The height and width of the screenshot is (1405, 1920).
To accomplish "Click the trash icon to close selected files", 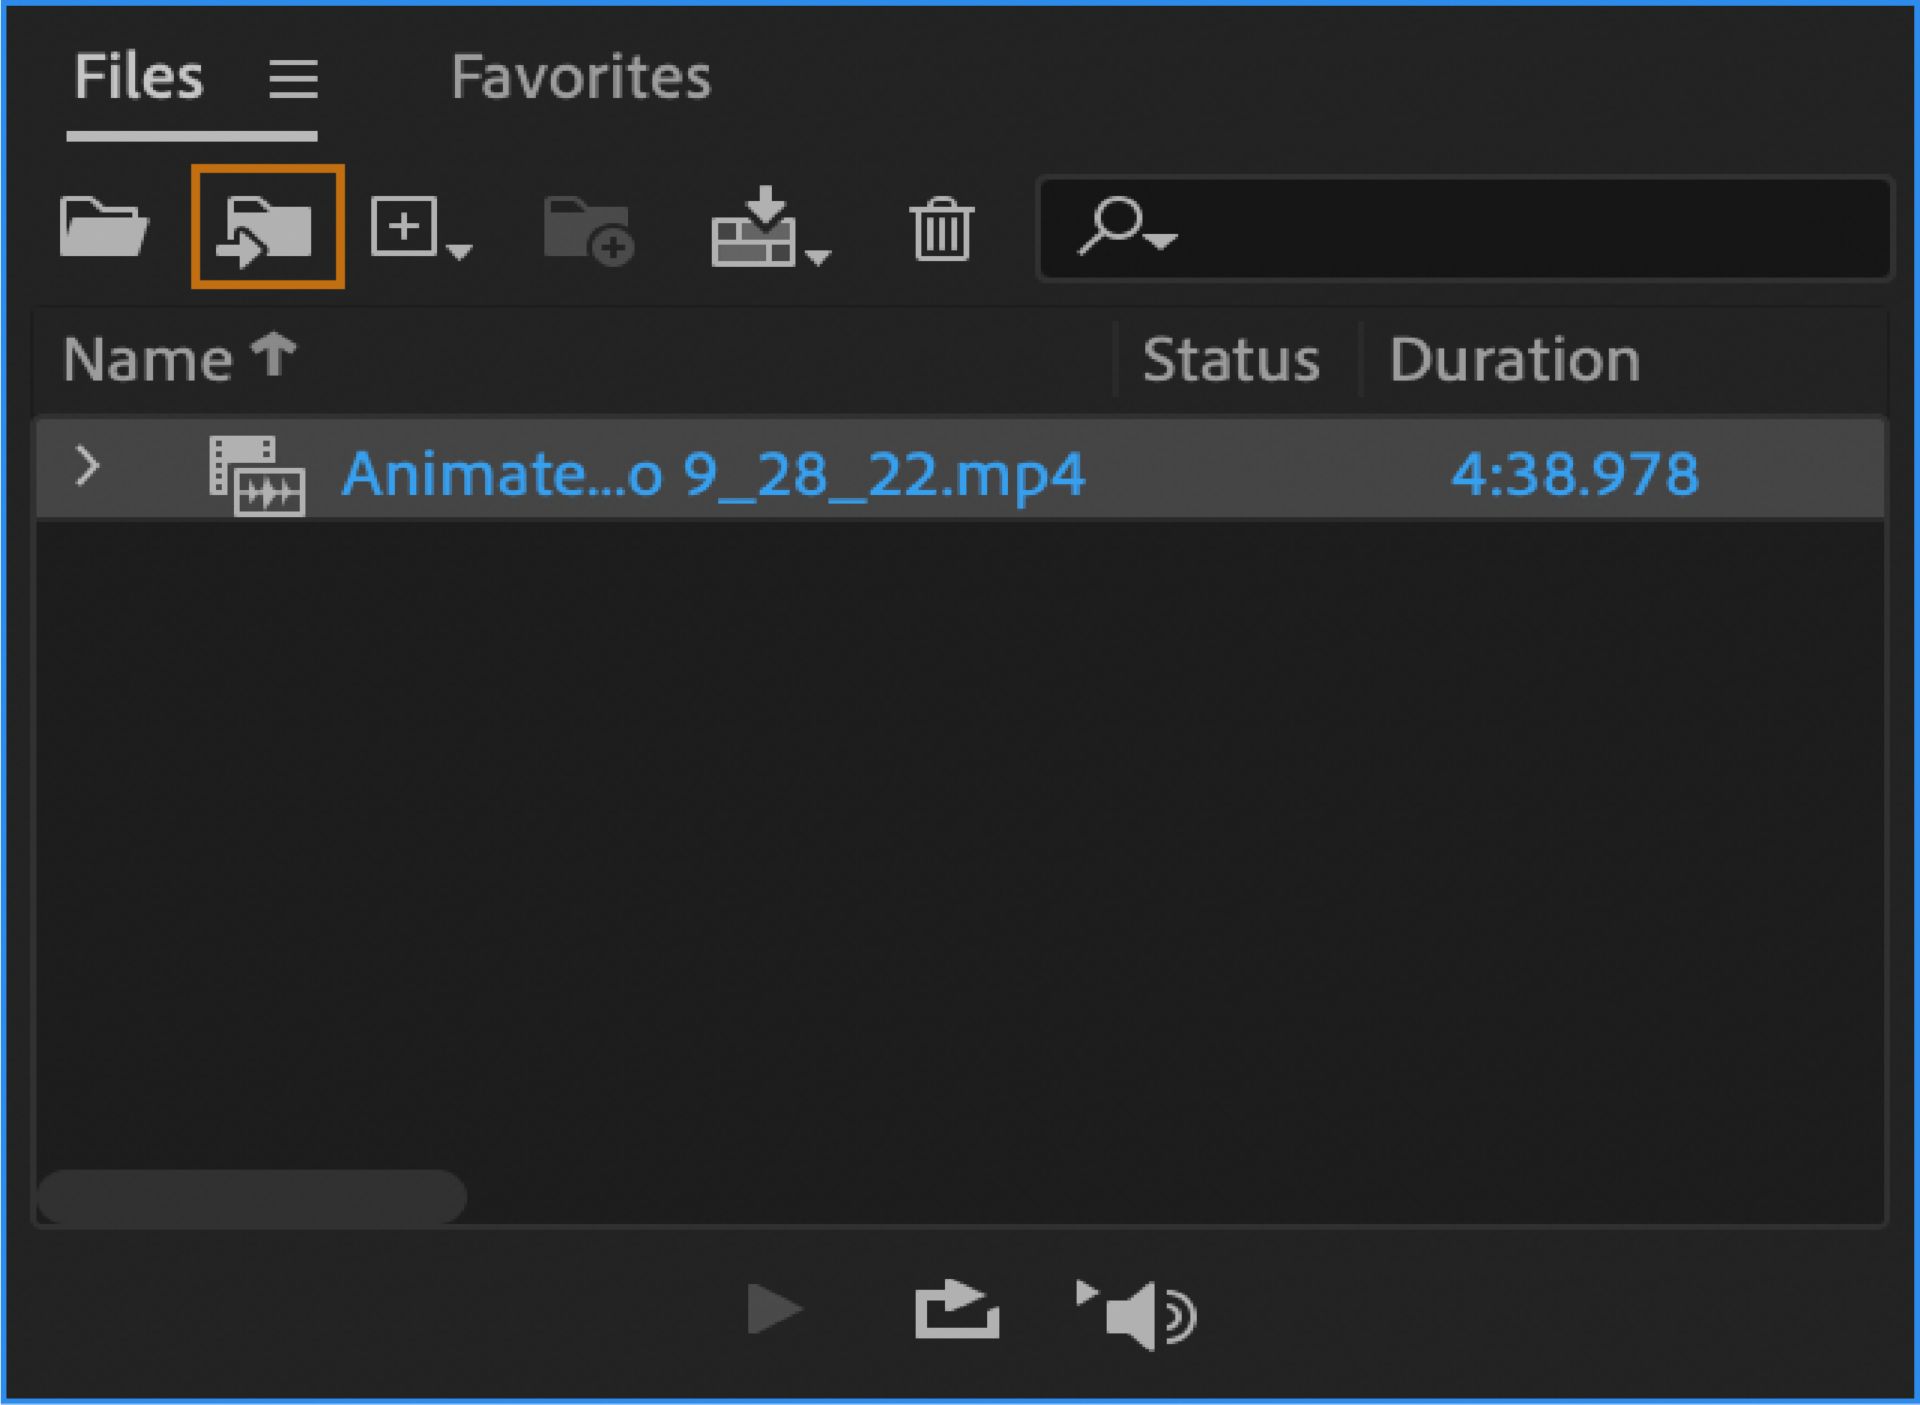I will tap(941, 229).
